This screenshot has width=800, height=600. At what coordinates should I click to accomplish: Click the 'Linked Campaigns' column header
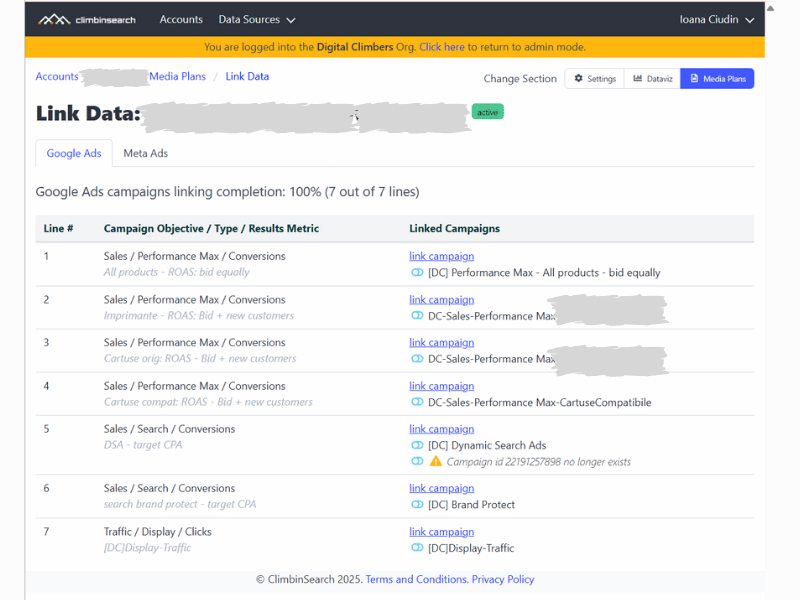point(455,229)
